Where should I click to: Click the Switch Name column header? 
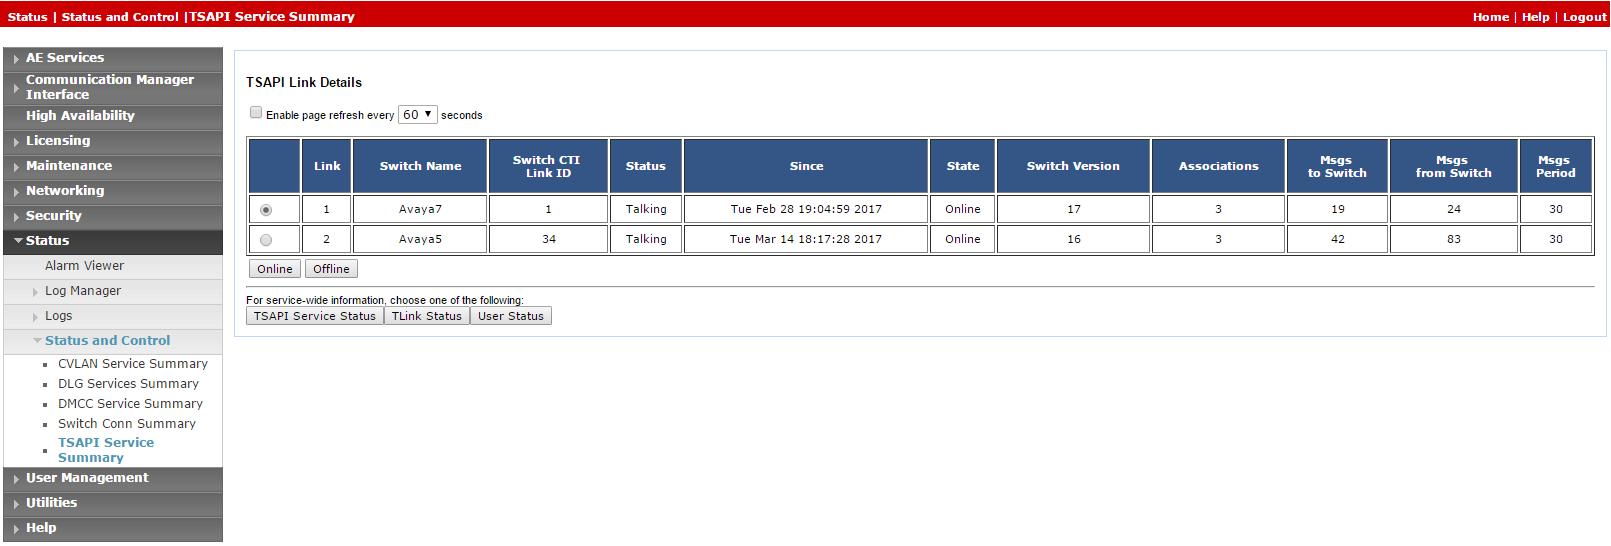click(x=420, y=166)
